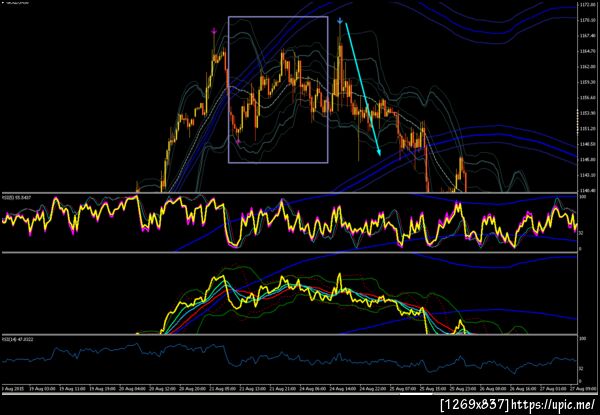The height and width of the screenshot is (415, 600).
Task: Click the blue down-arrow signal above the second peak
Action: pos(340,21)
